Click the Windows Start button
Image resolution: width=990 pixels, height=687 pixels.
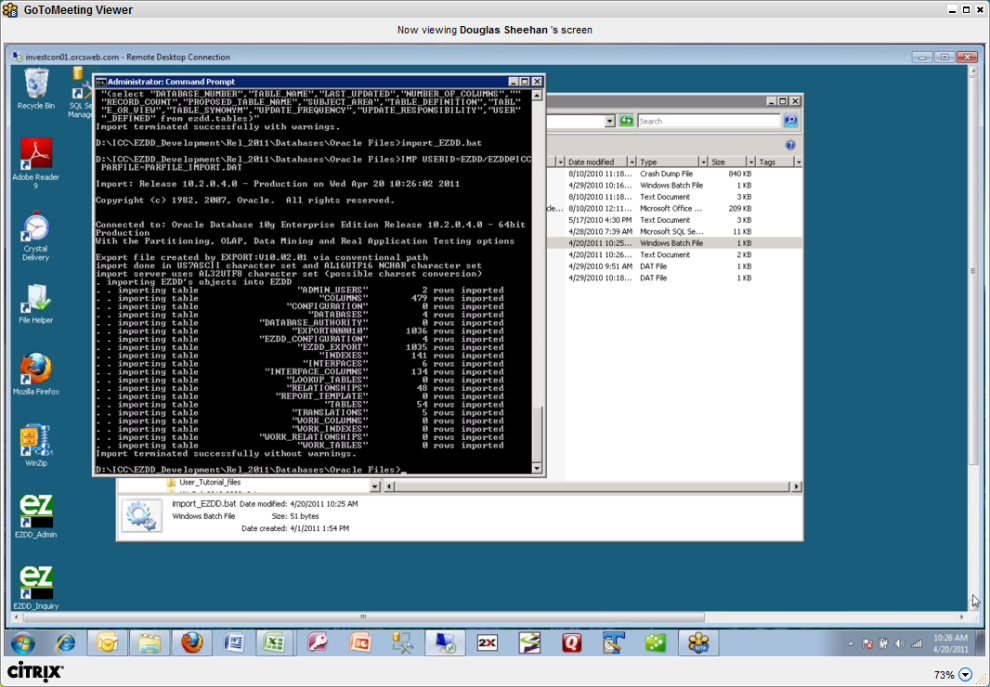click(x=22, y=642)
